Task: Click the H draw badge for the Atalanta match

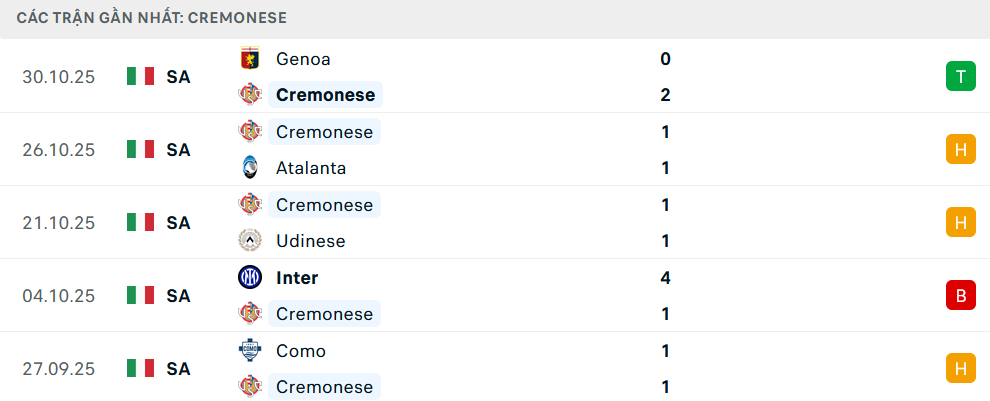Action: [960, 150]
